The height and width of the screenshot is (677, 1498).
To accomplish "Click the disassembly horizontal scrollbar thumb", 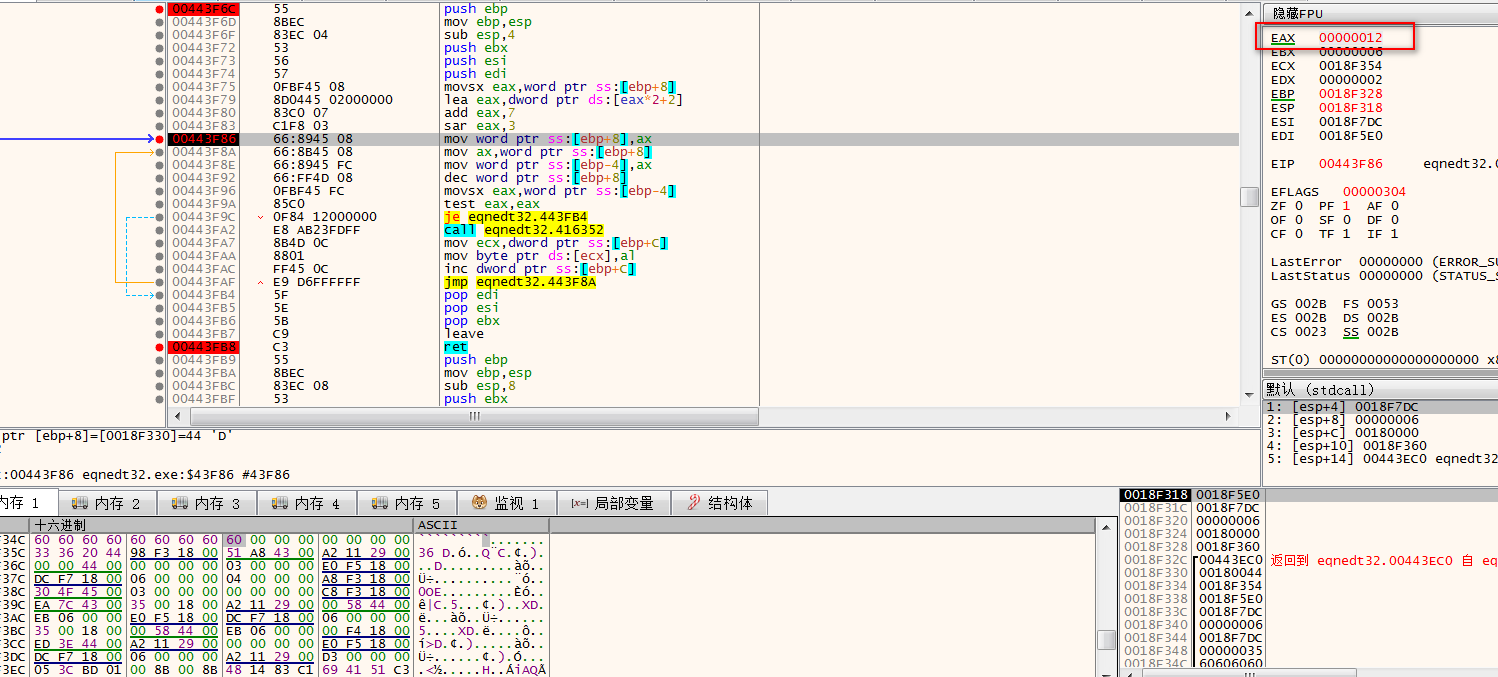I will pyautogui.click(x=475, y=416).
